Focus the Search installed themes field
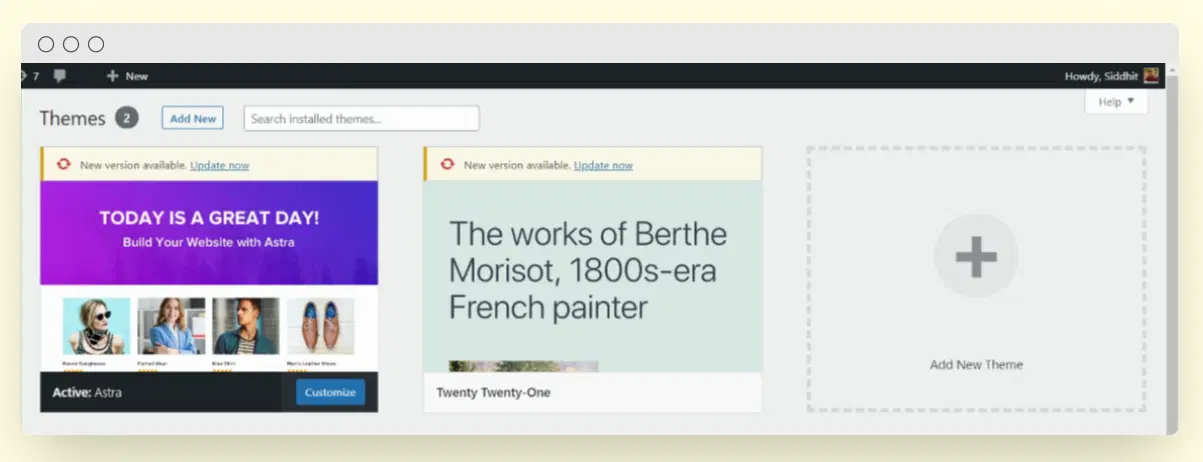Image resolution: width=1203 pixels, height=462 pixels. 361,118
